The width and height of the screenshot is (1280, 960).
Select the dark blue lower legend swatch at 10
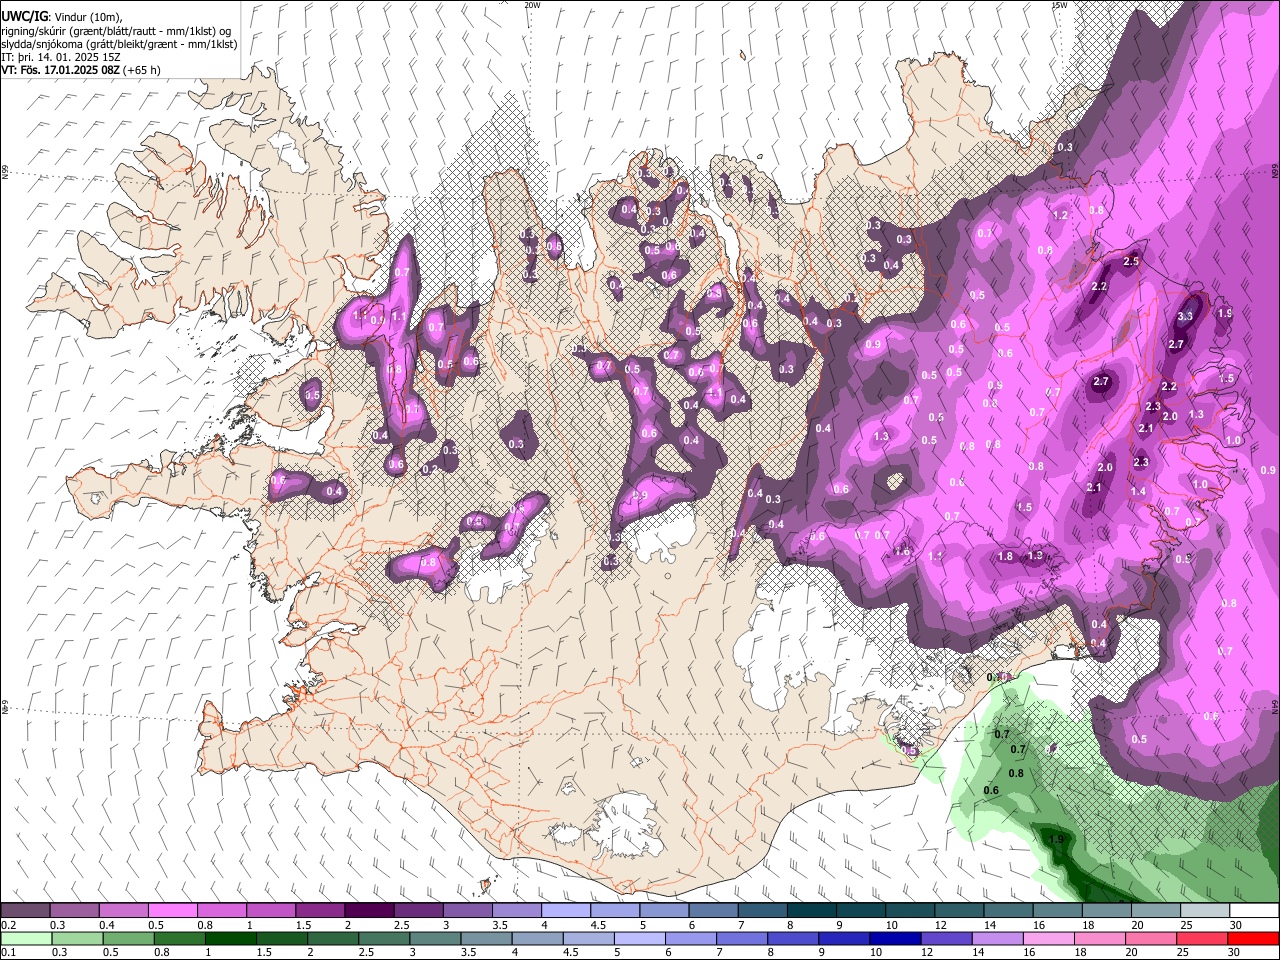tap(894, 939)
